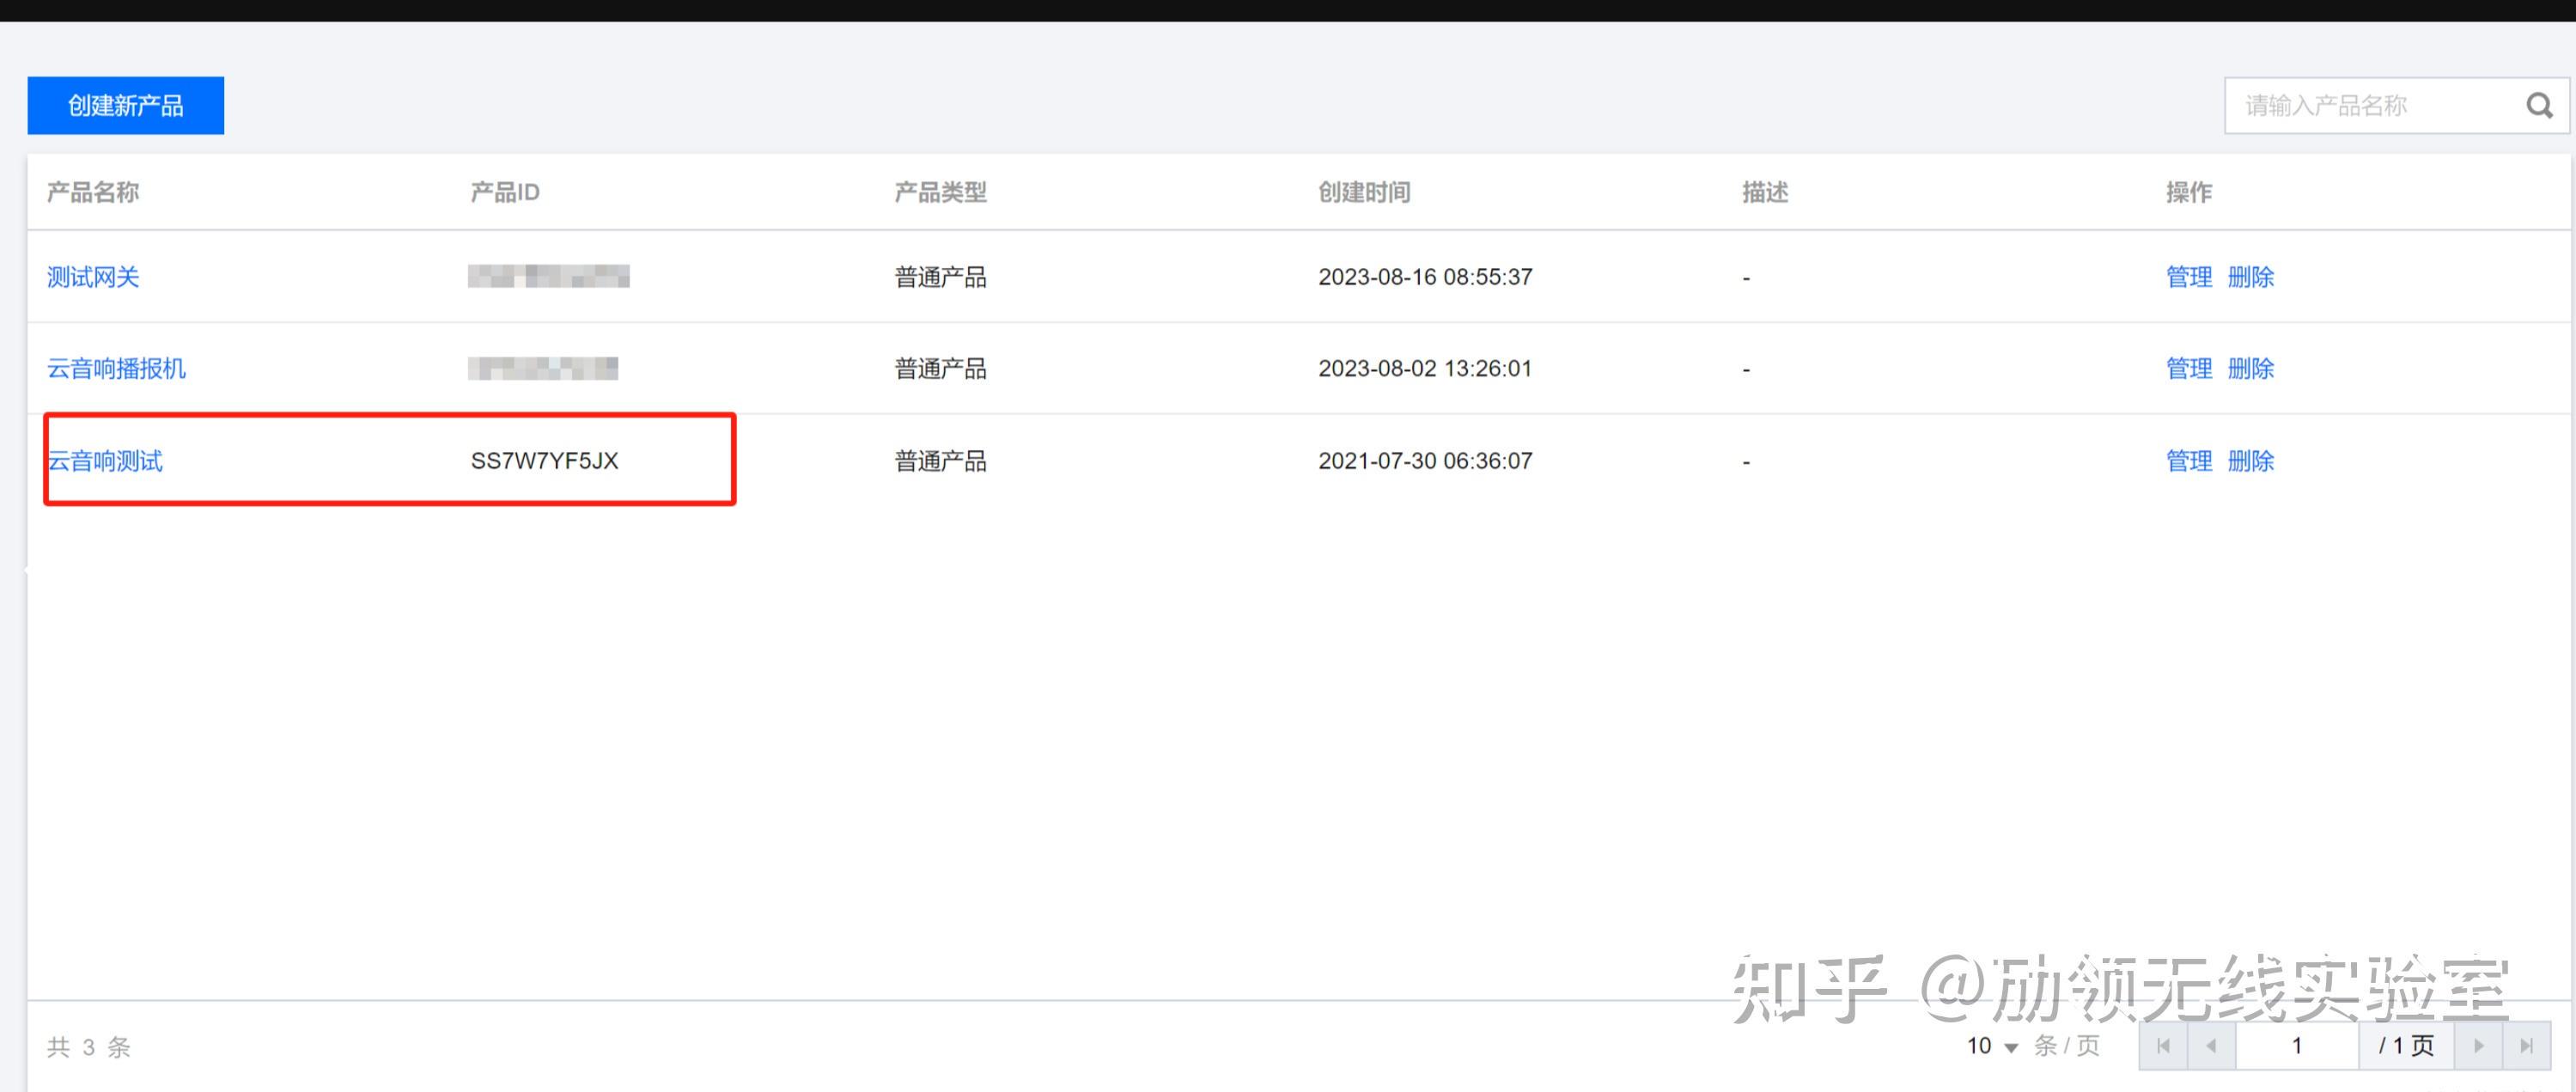Click the 产品类型 column header
Screen dimensions: 2576x1092
pos(940,192)
